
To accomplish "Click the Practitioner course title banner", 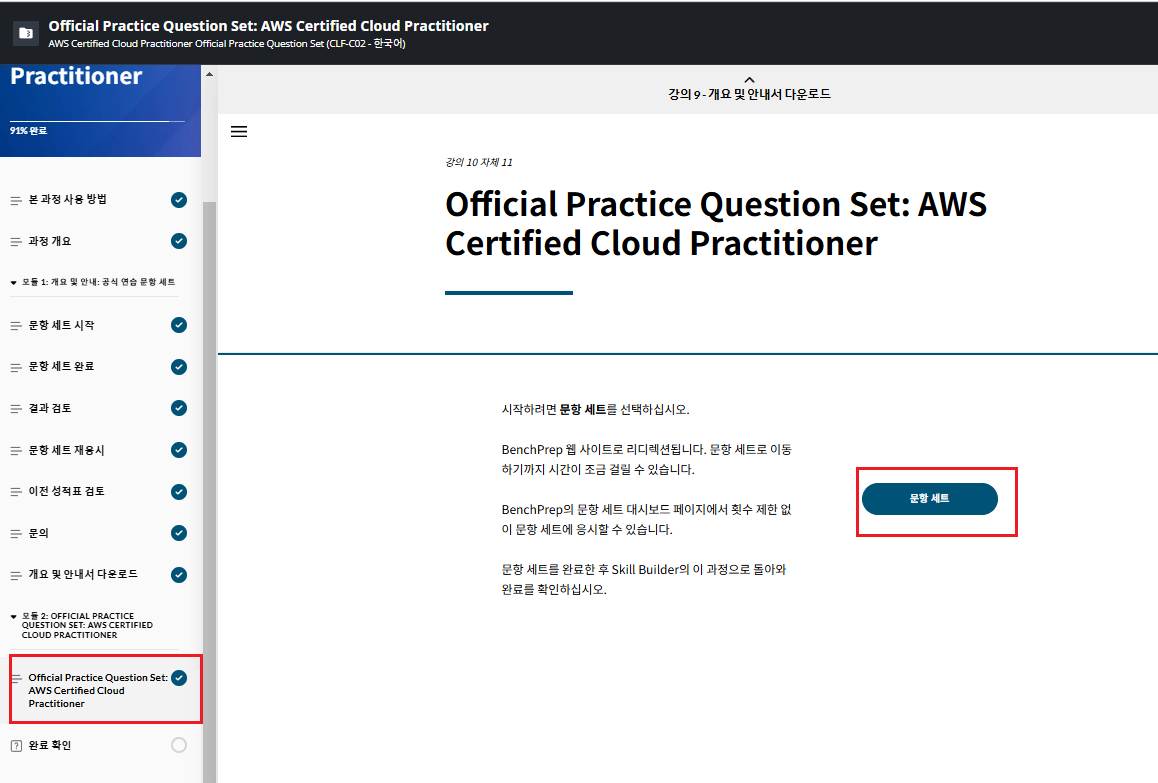I will click(76, 76).
